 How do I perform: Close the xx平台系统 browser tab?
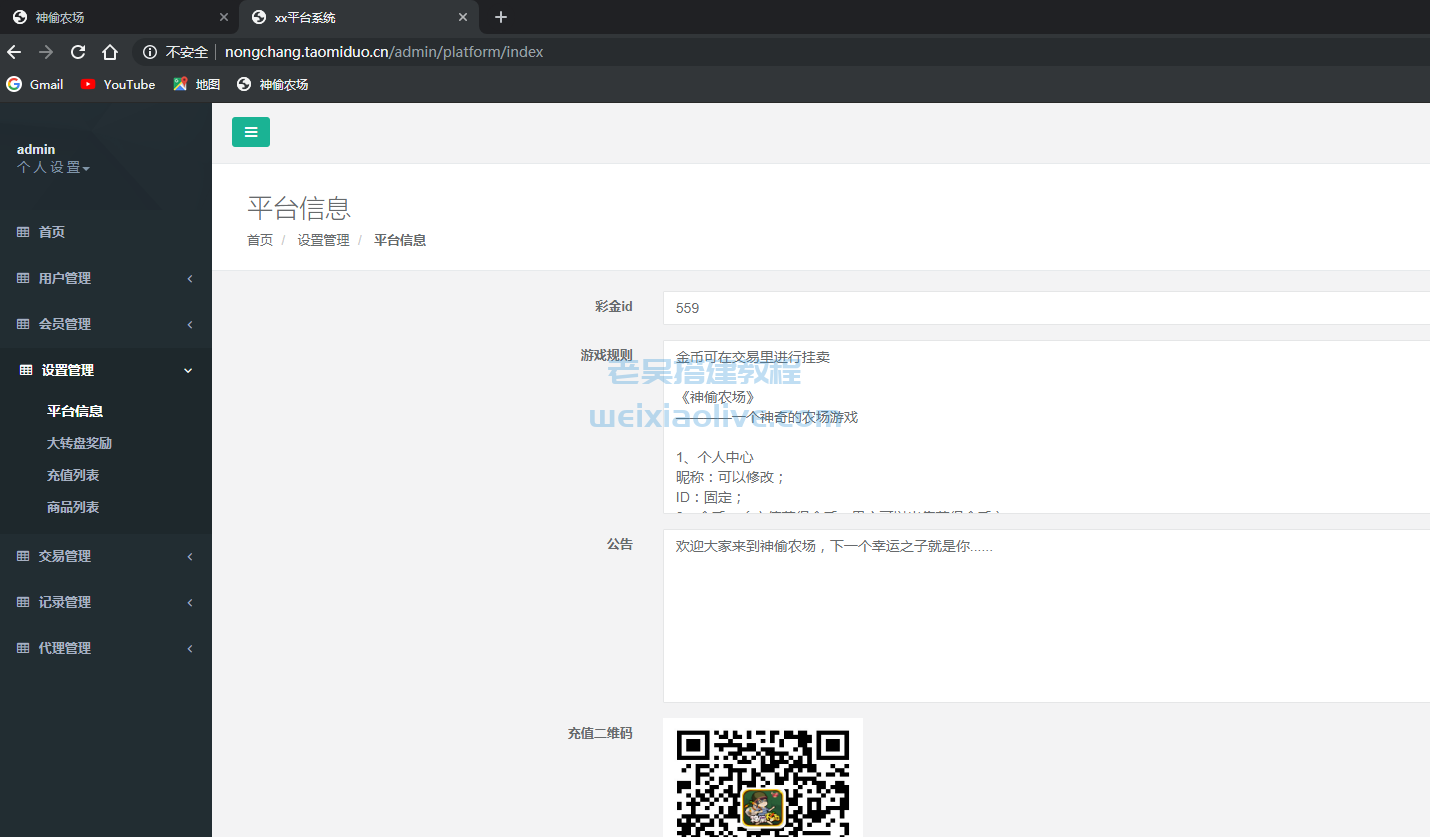463,17
